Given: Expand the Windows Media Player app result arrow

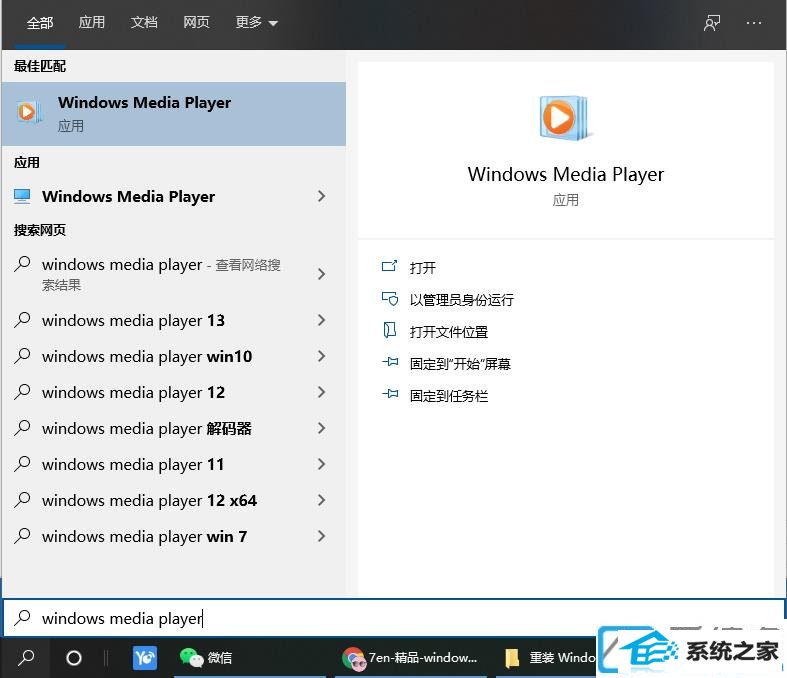Looking at the screenshot, I should tap(322, 196).
